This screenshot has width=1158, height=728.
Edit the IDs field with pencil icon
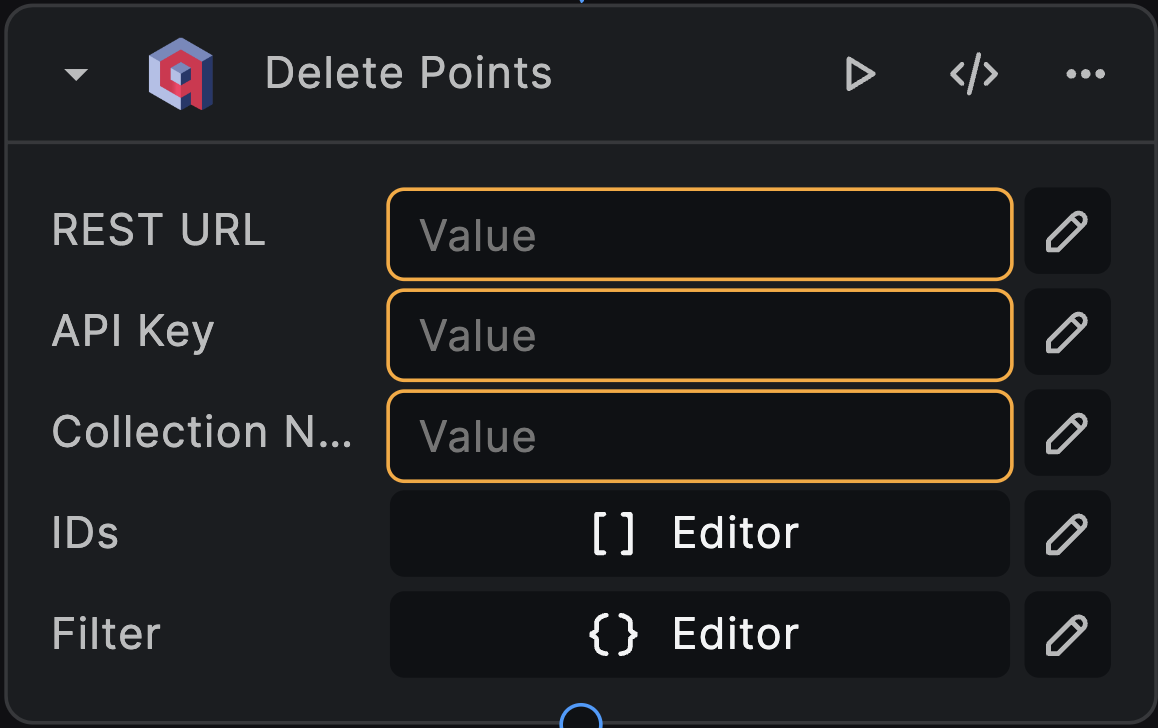coord(1067,533)
